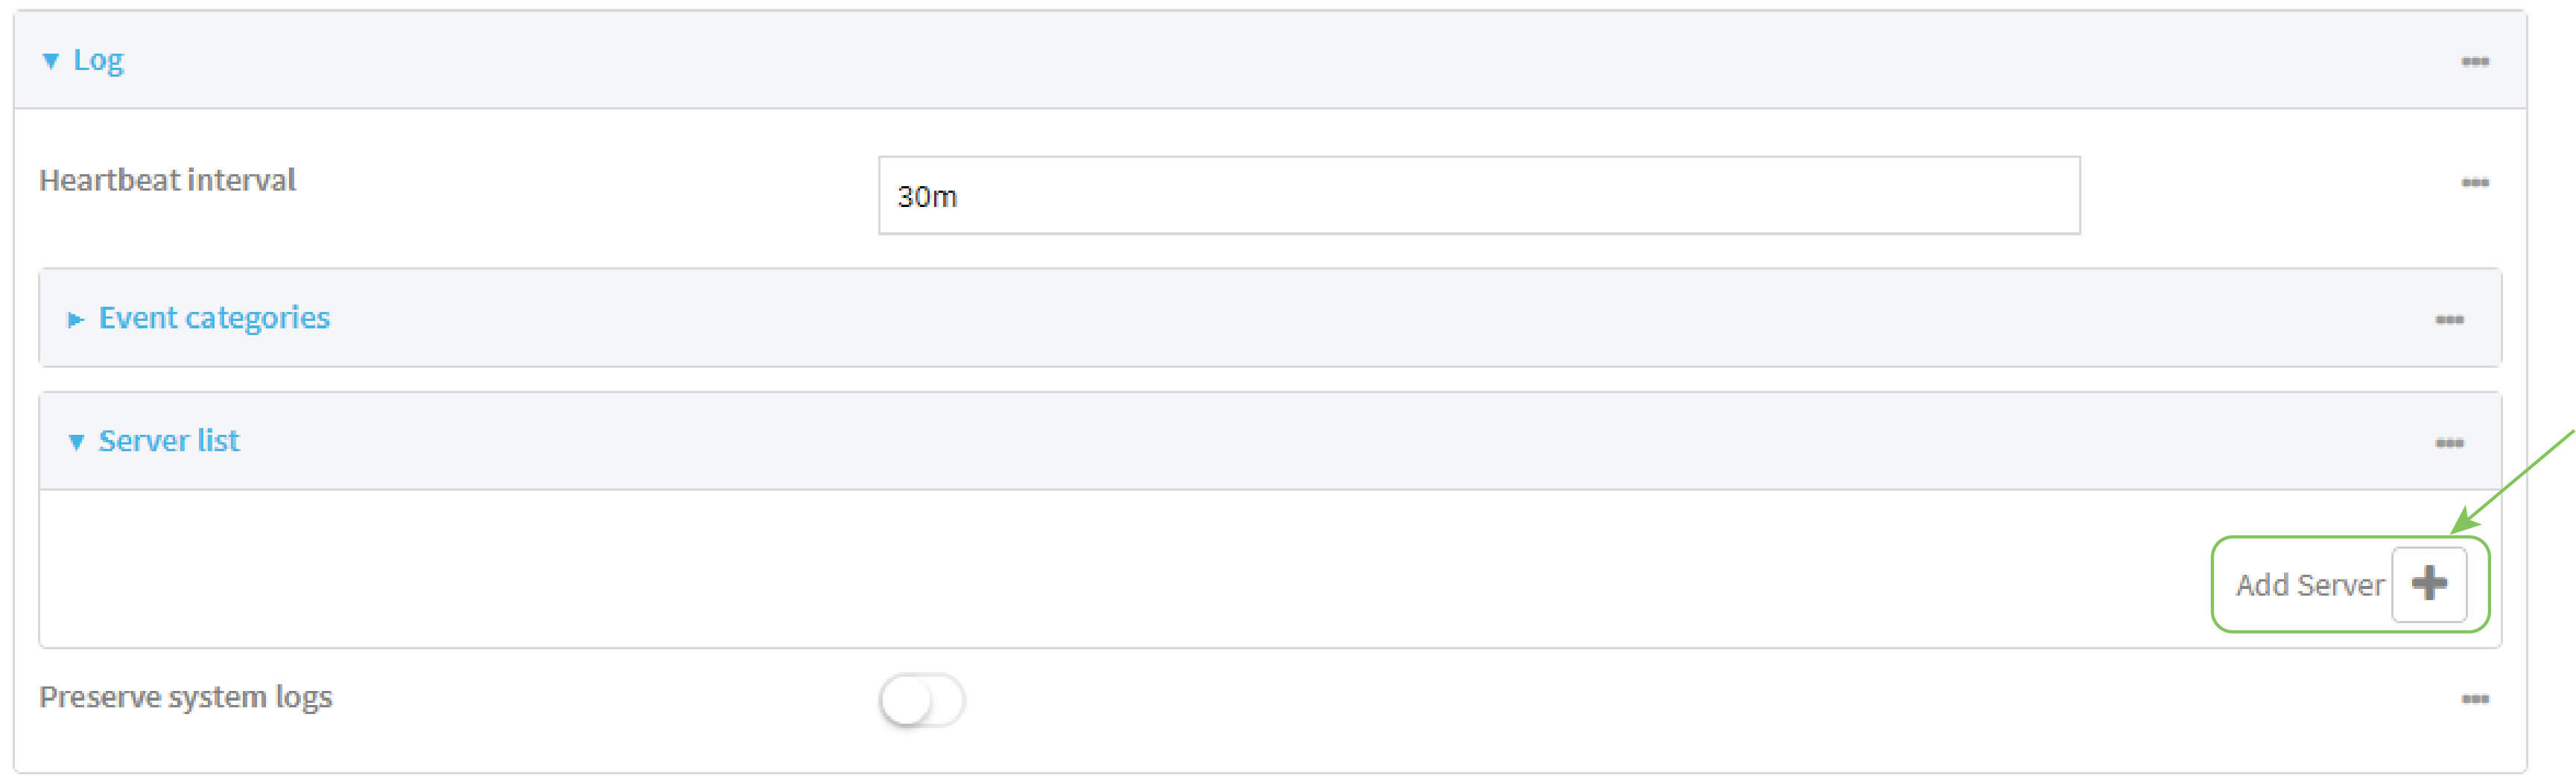Click blank space in the Log header bar
2576x784 pixels.
[1300, 60]
